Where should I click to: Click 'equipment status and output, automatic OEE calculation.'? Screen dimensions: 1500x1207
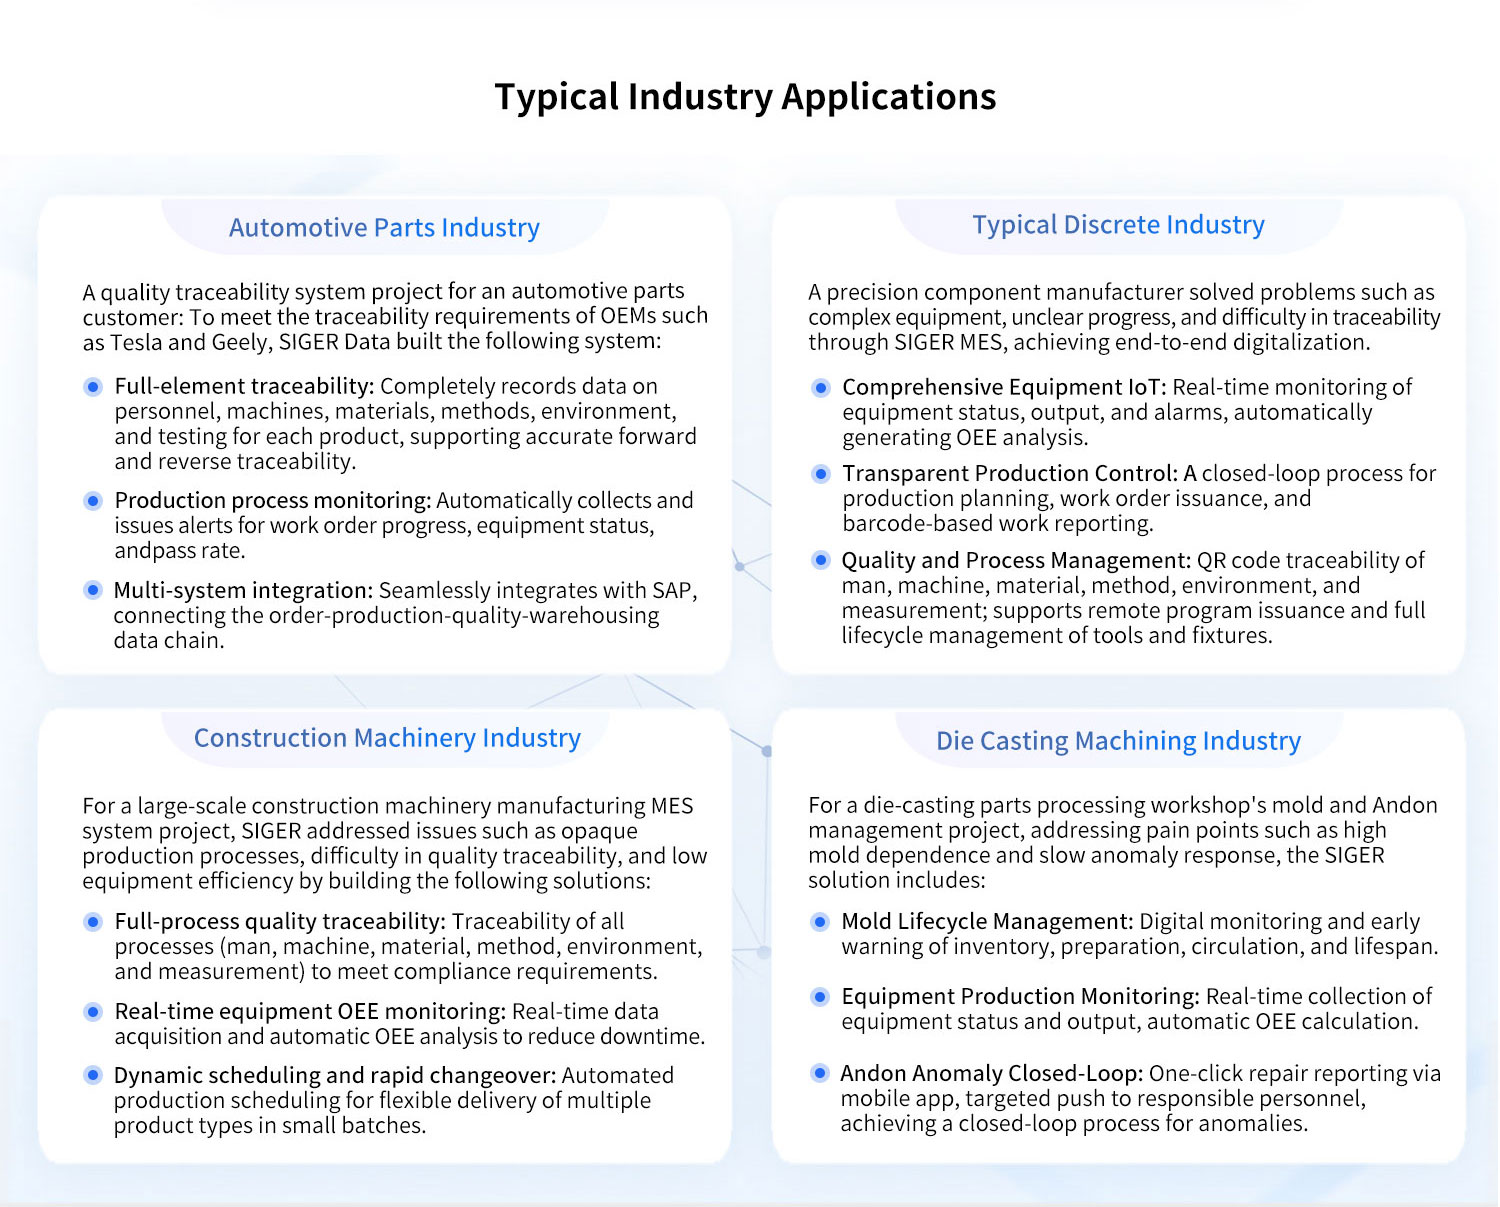tap(1130, 1021)
